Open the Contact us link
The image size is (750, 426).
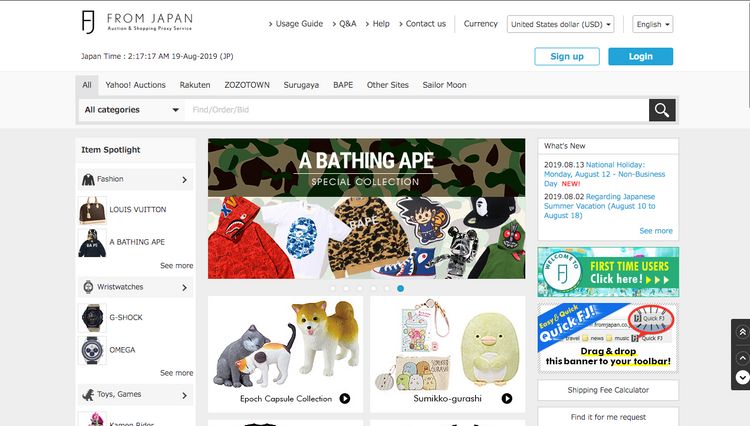click(x=422, y=24)
